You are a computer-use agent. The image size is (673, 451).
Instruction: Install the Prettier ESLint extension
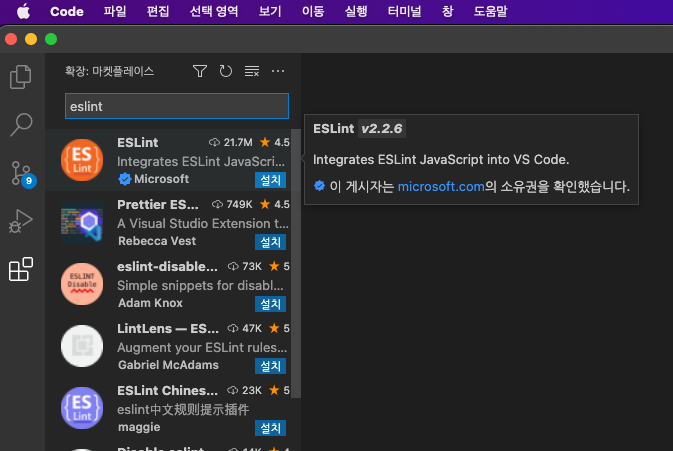click(x=270, y=242)
